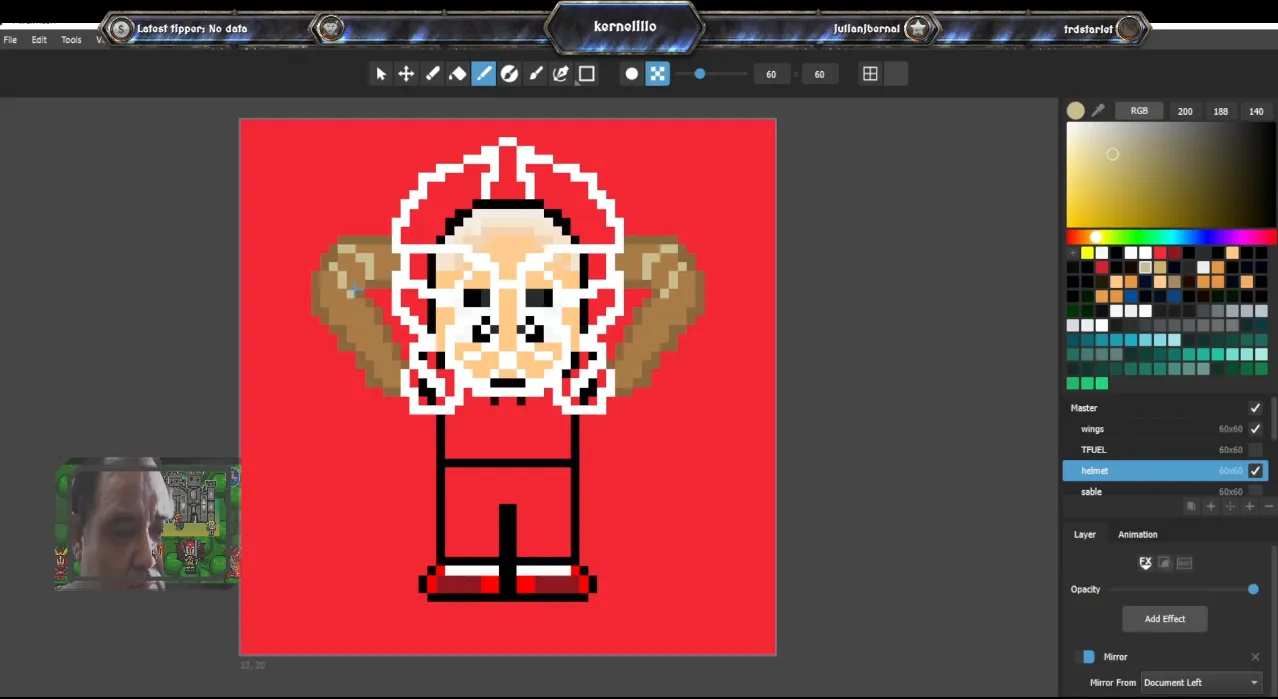This screenshot has width=1278, height=699.
Task: Click the Opacity slider handle
Action: point(1253,590)
